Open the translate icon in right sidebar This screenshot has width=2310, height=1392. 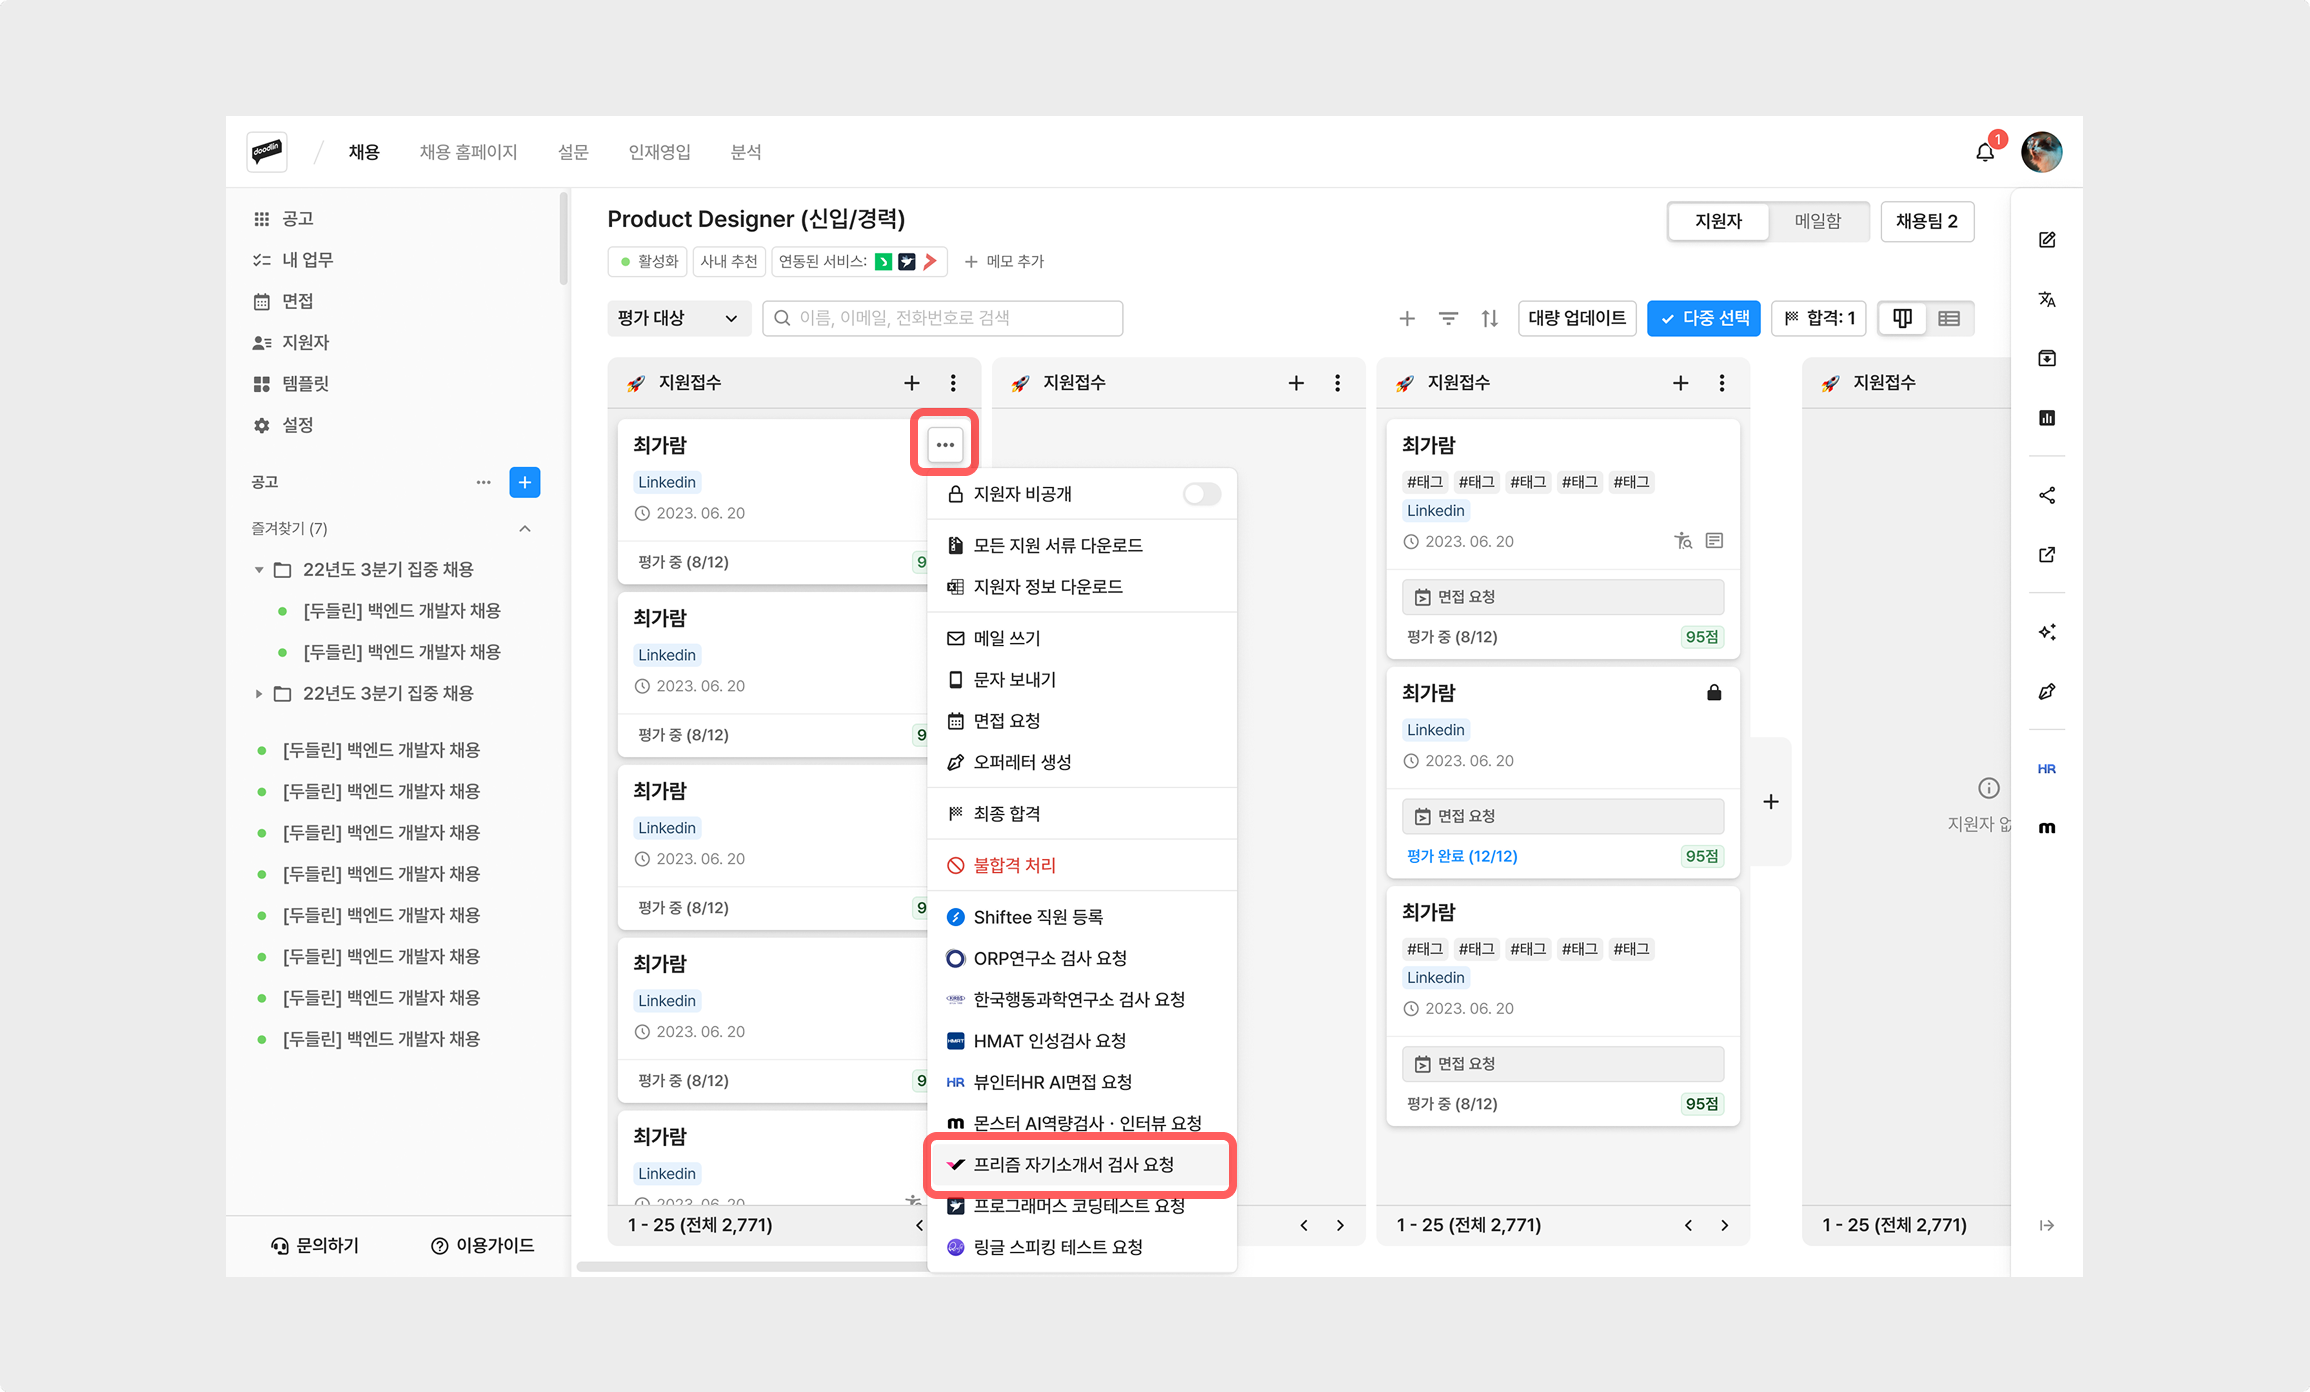click(2047, 299)
